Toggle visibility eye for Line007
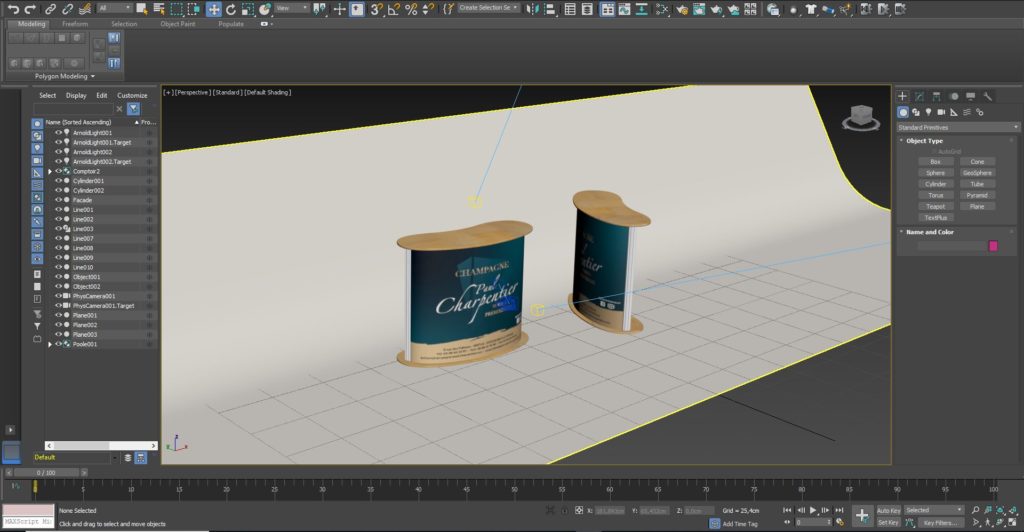 click(x=58, y=238)
